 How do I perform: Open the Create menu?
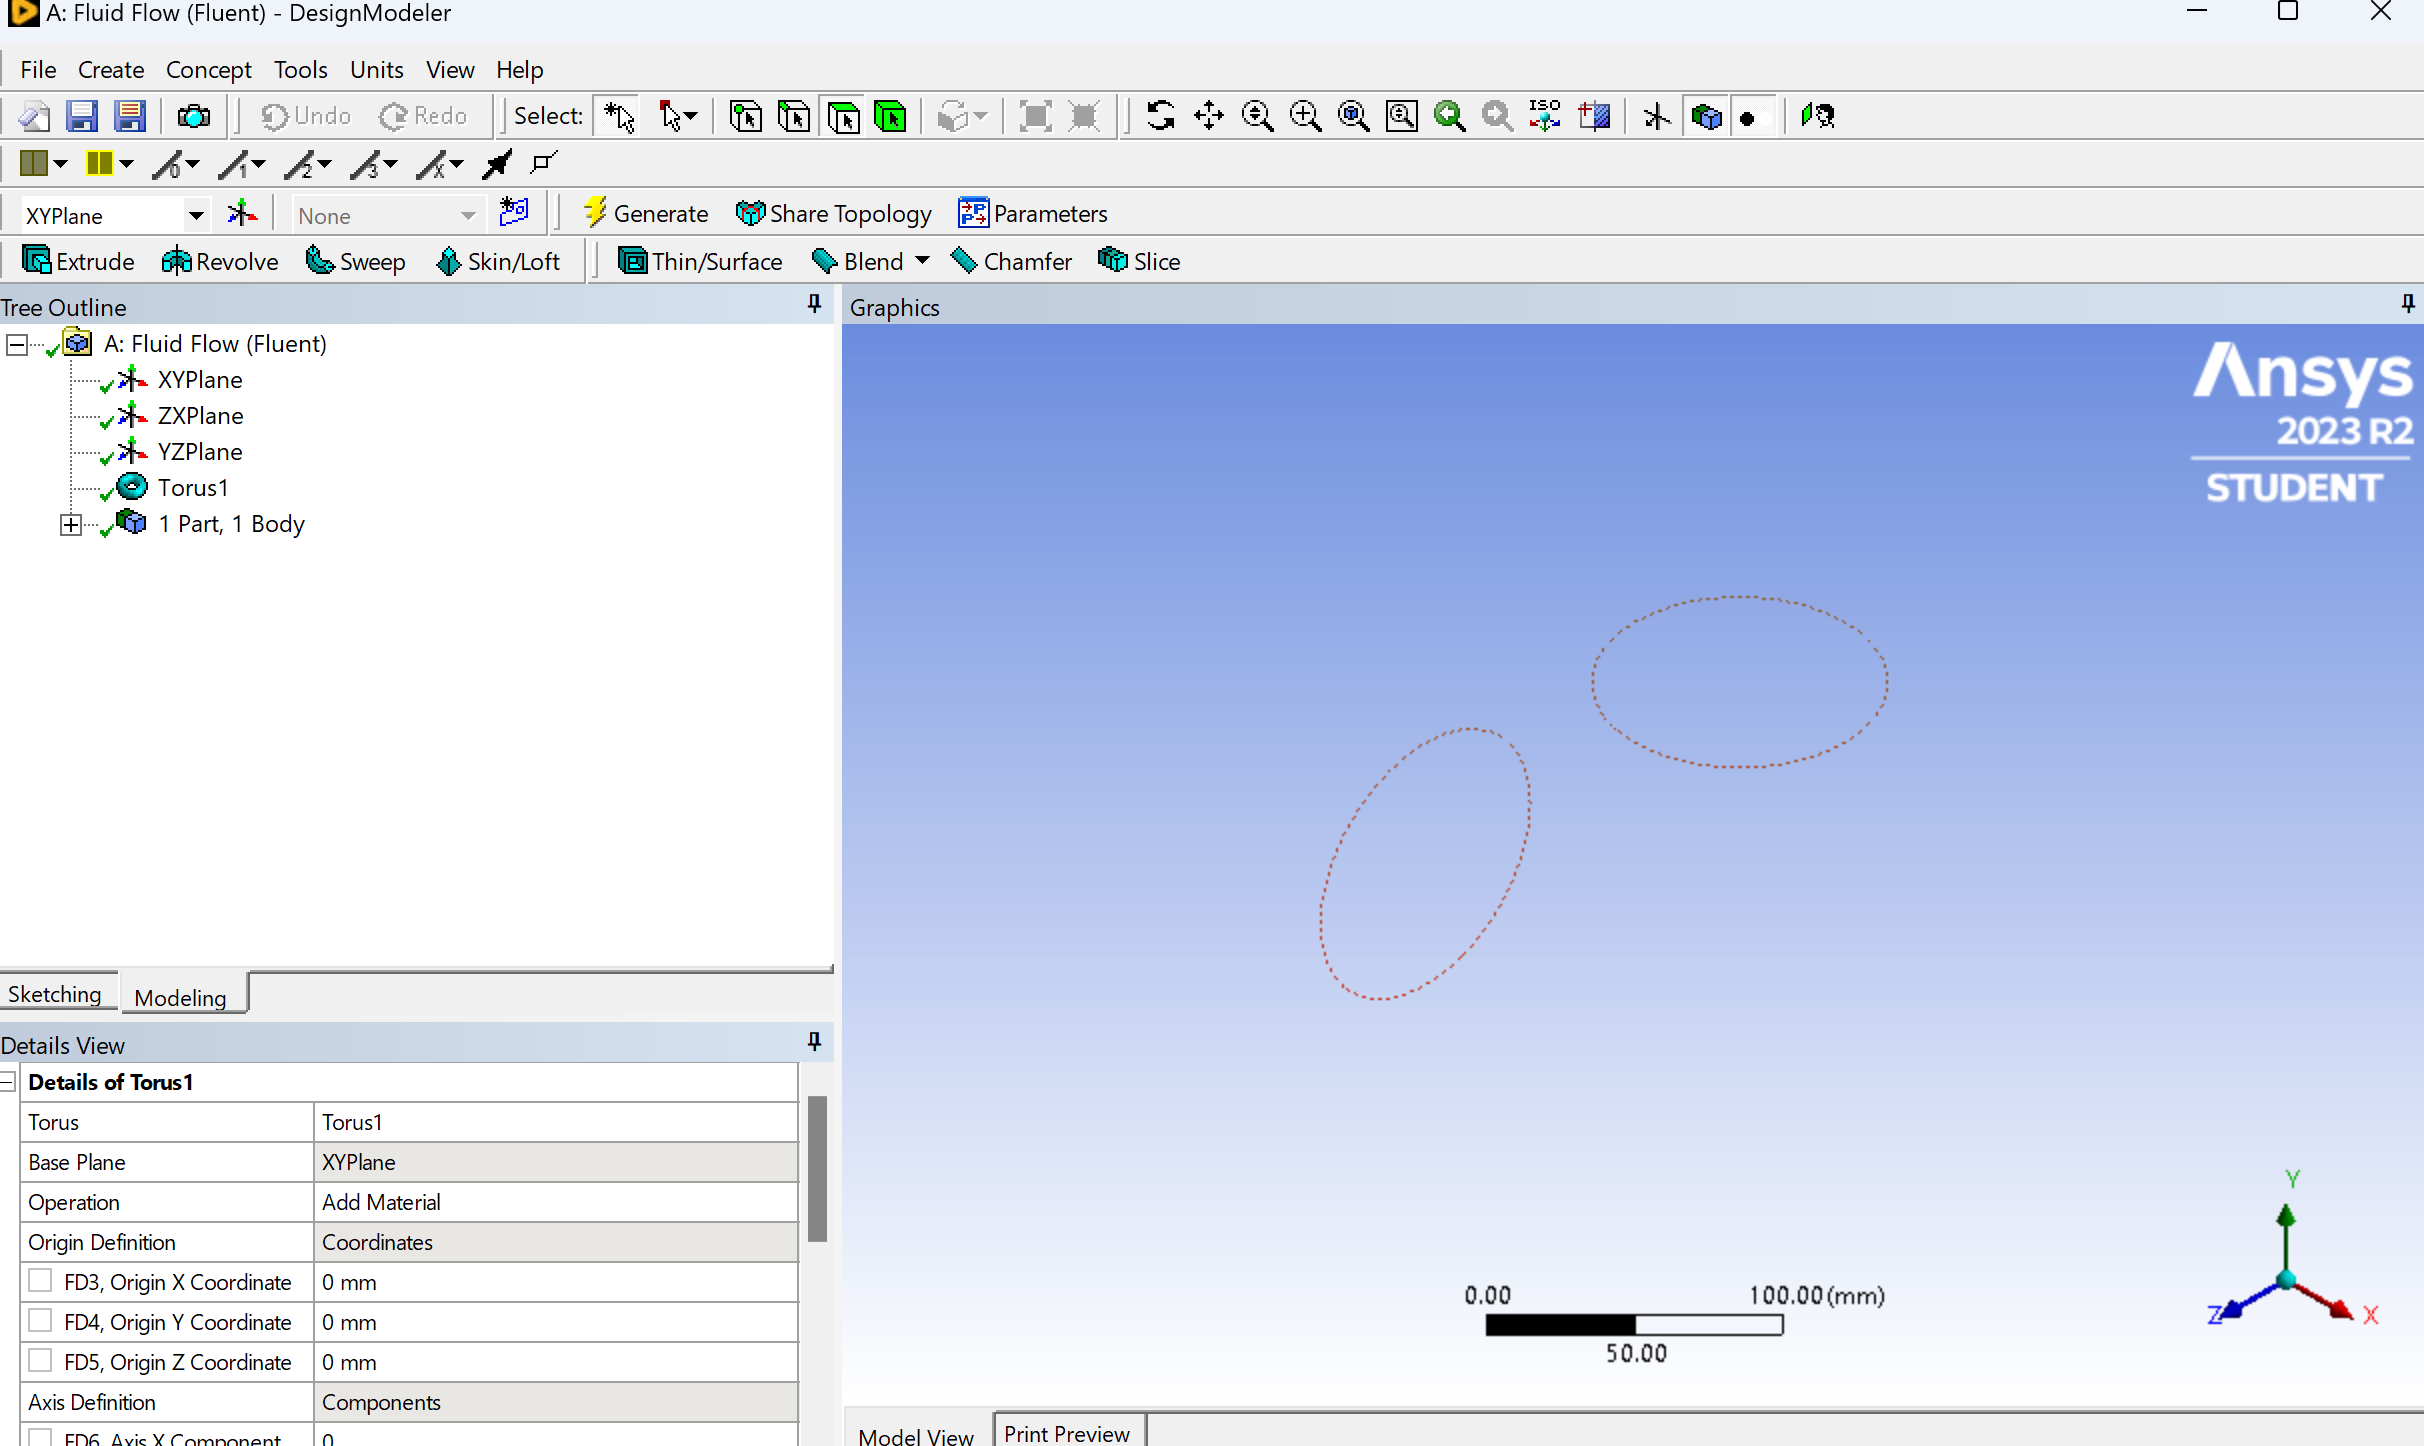pyautogui.click(x=111, y=69)
